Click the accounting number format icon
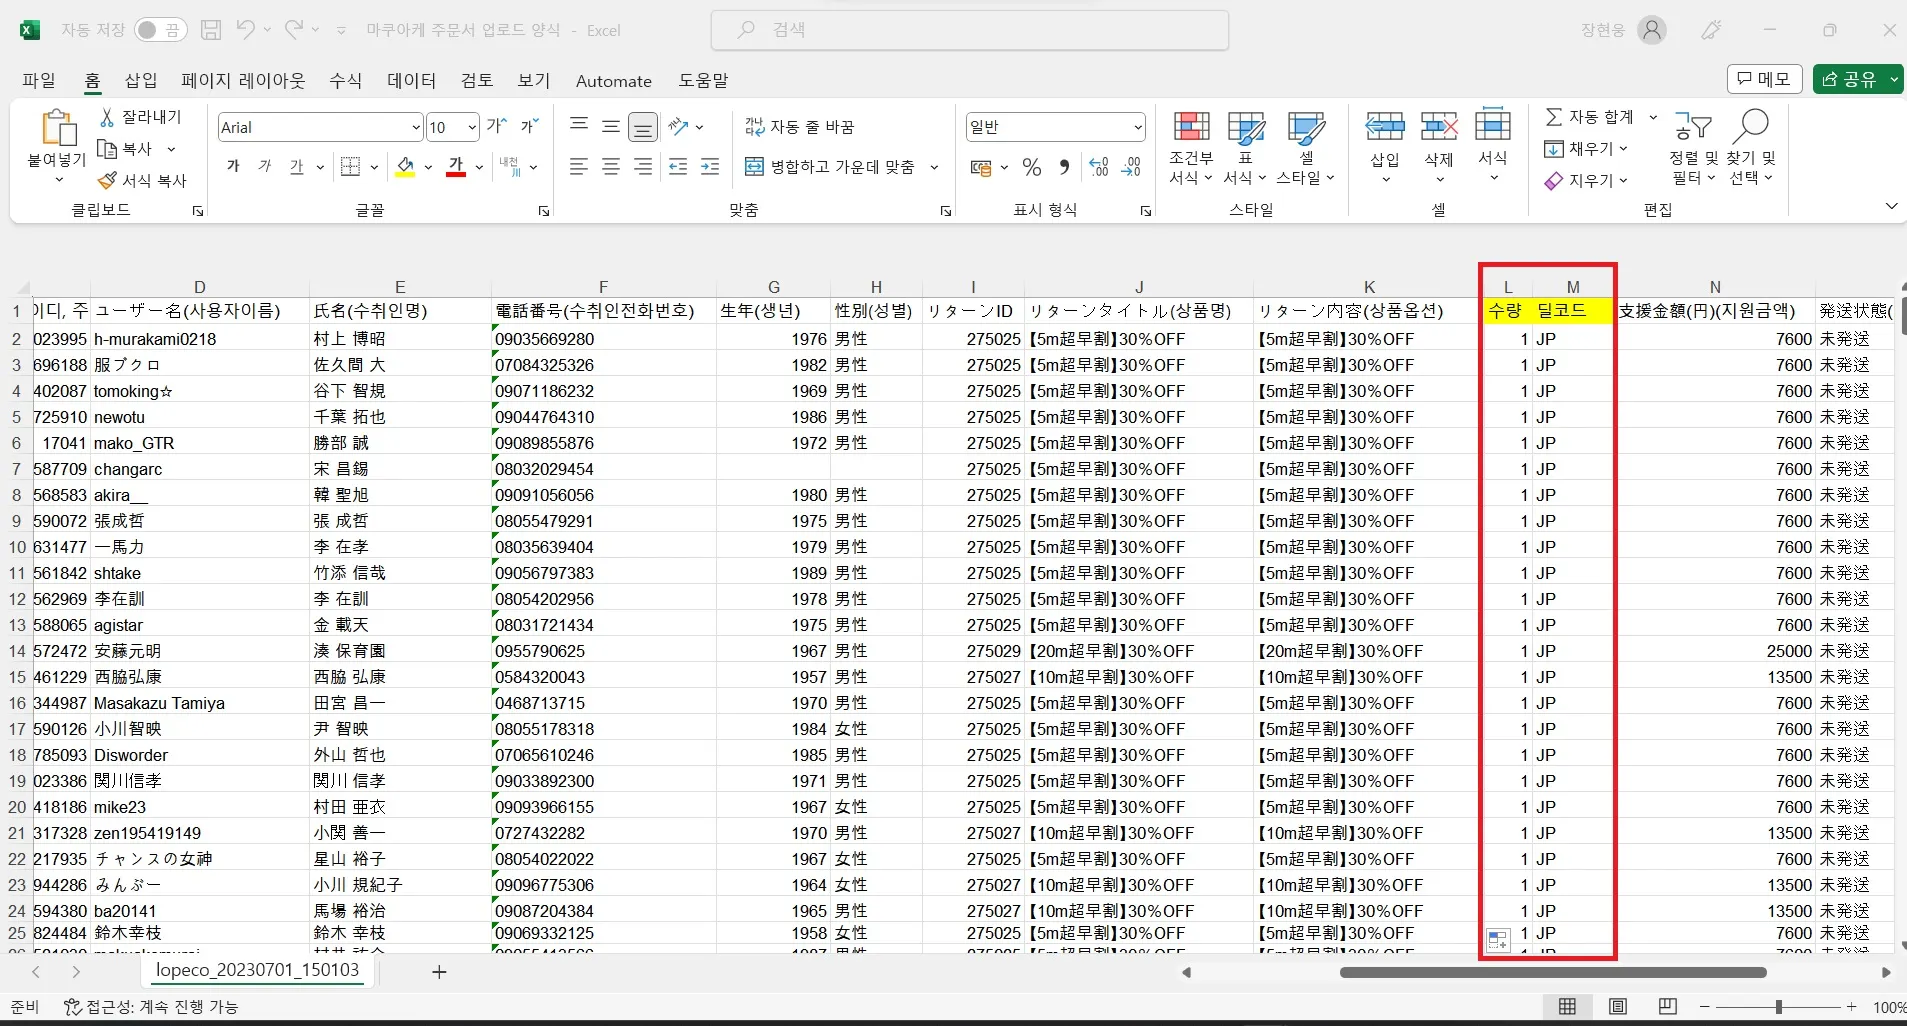The image size is (1907, 1026). pyautogui.click(x=981, y=167)
